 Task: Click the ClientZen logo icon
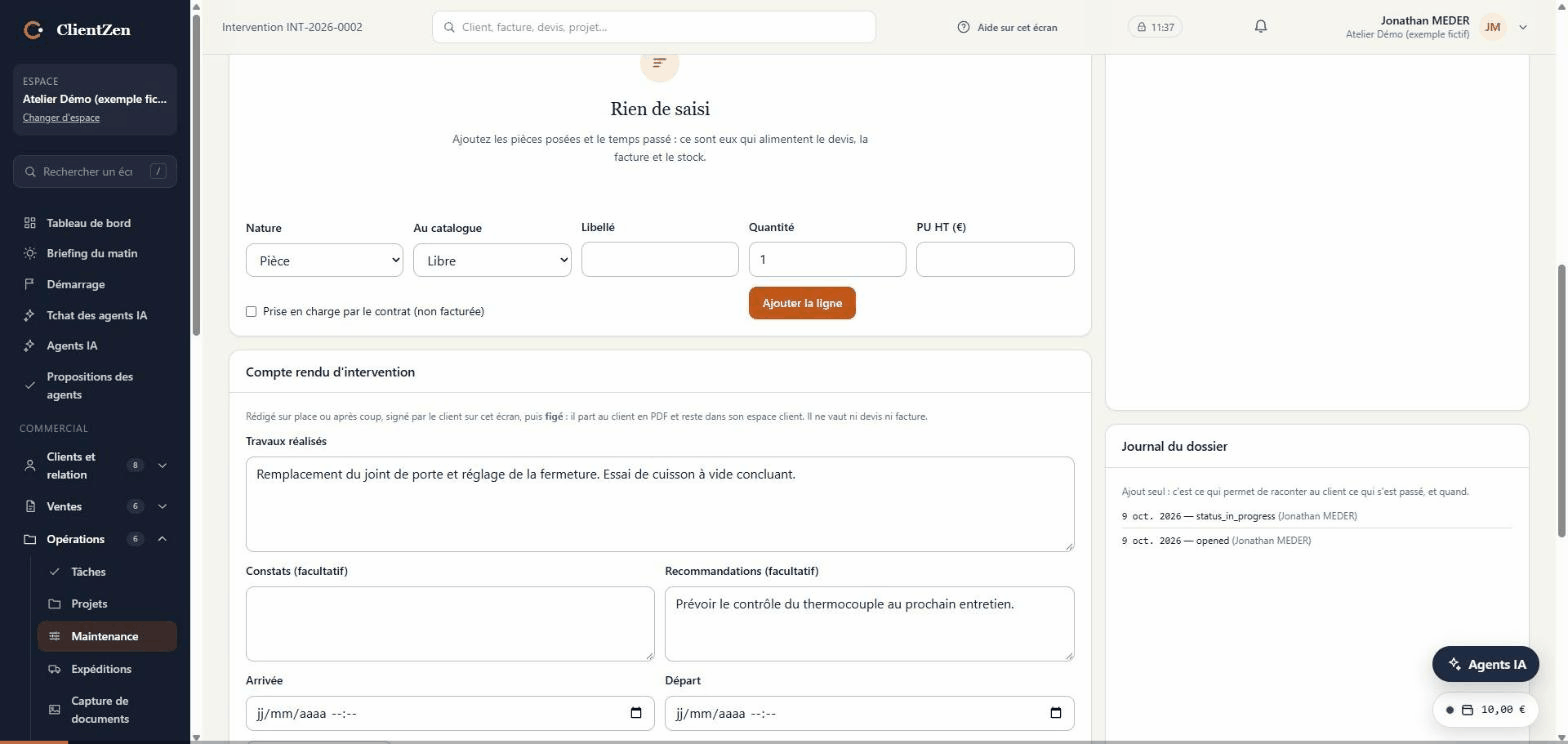click(x=33, y=30)
